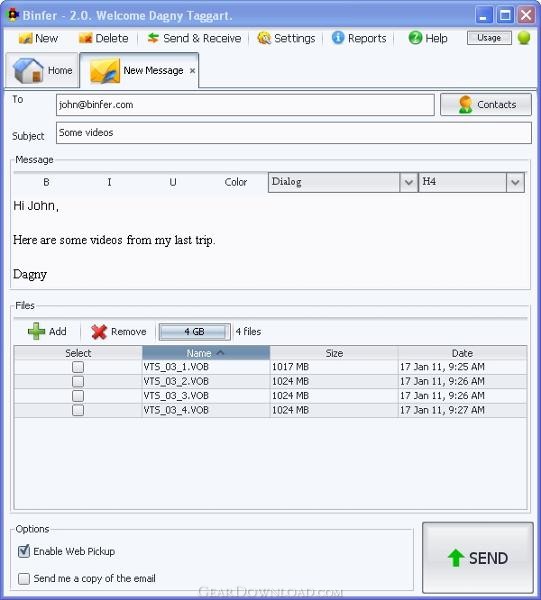The image size is (541, 600).
Task: Click the green plus Add files icon
Action: pyautogui.click(x=36, y=331)
